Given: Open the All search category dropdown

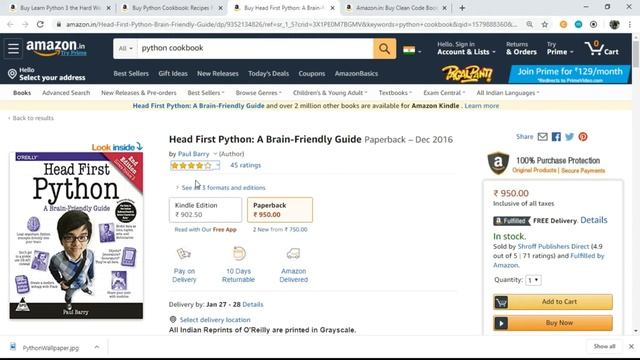Looking at the screenshot, I should [125, 49].
